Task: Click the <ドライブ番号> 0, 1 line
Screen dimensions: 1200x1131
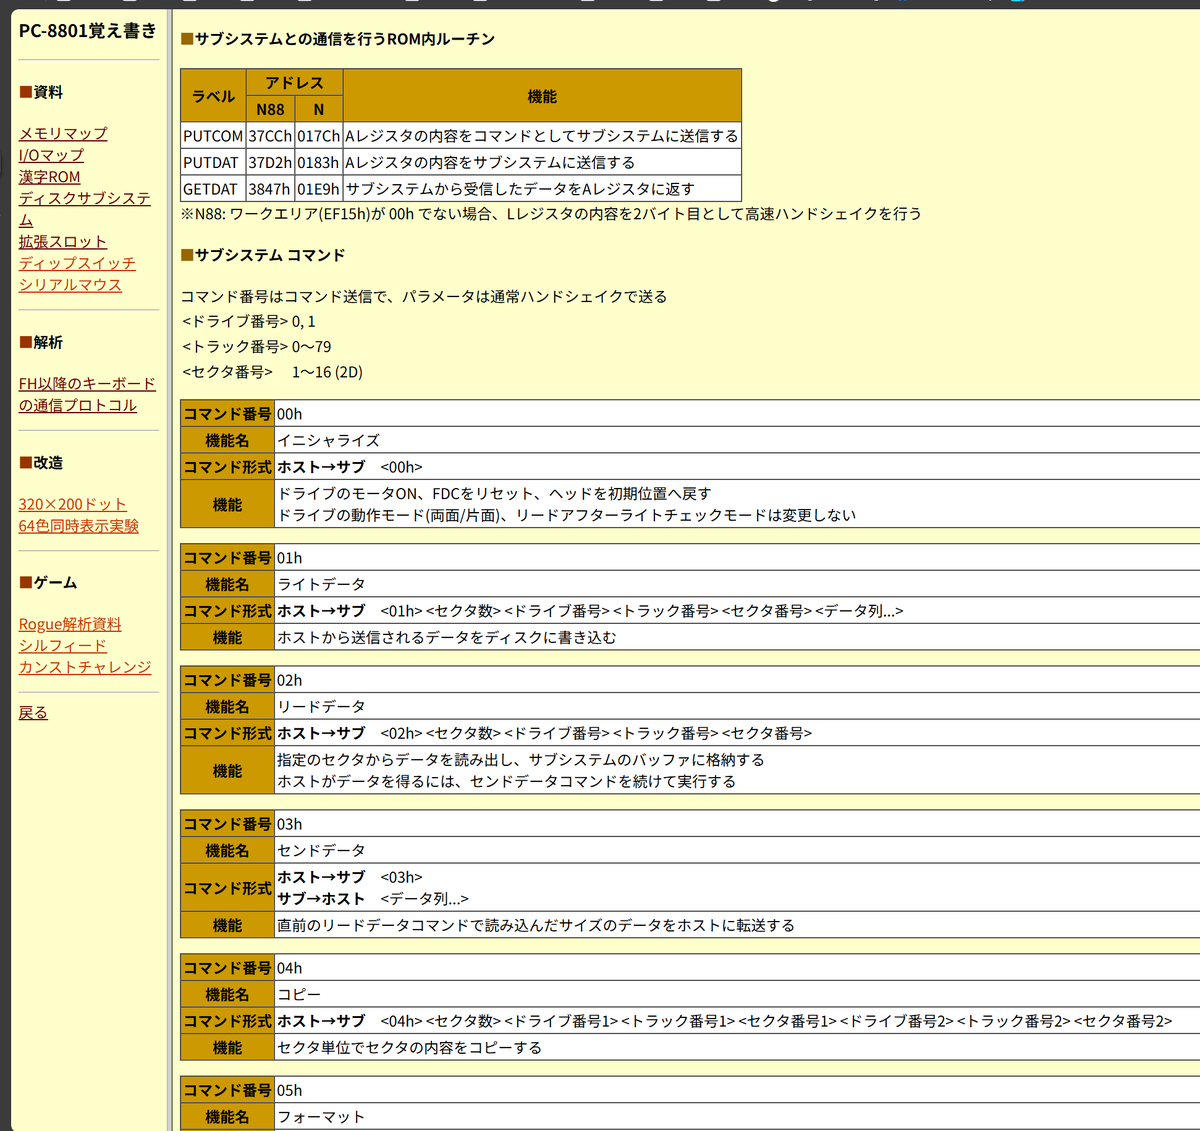Action: click(249, 321)
